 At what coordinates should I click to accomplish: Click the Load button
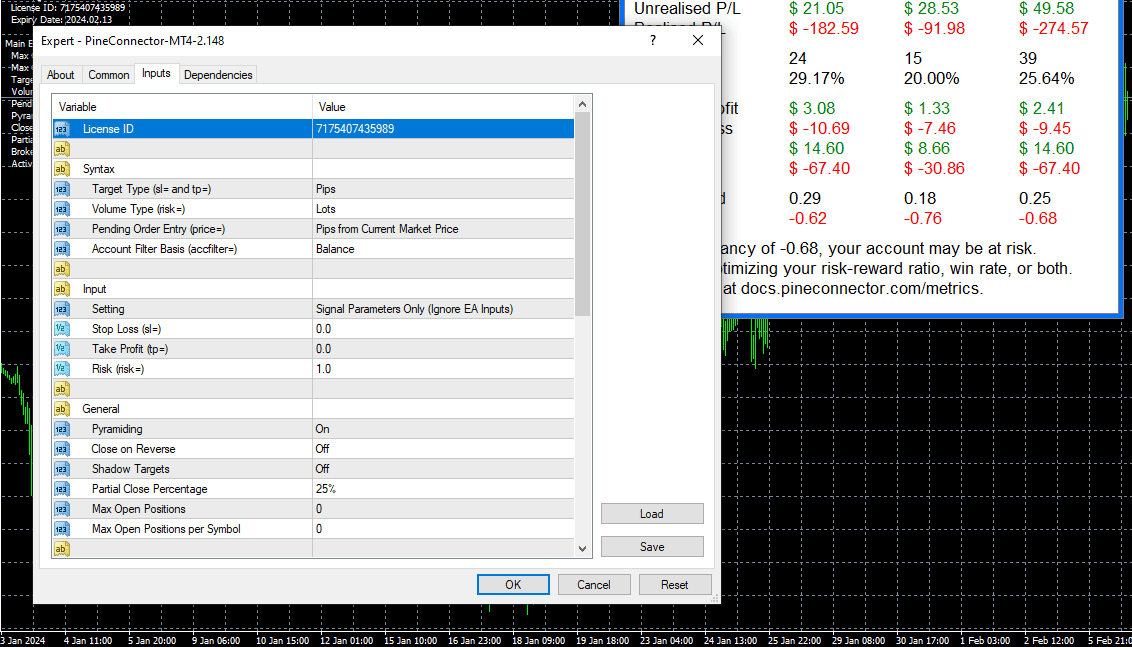coord(652,514)
